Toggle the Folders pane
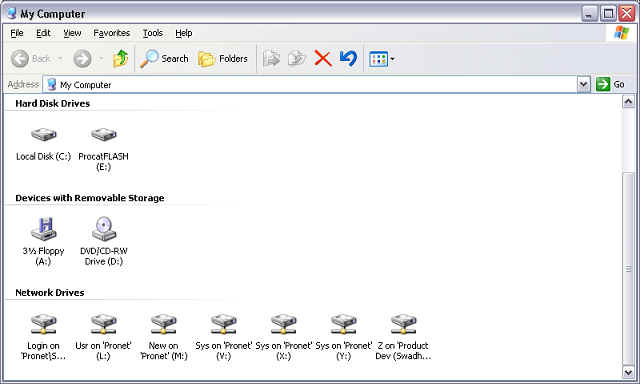Image resolution: width=640 pixels, height=384 pixels. 223,59
